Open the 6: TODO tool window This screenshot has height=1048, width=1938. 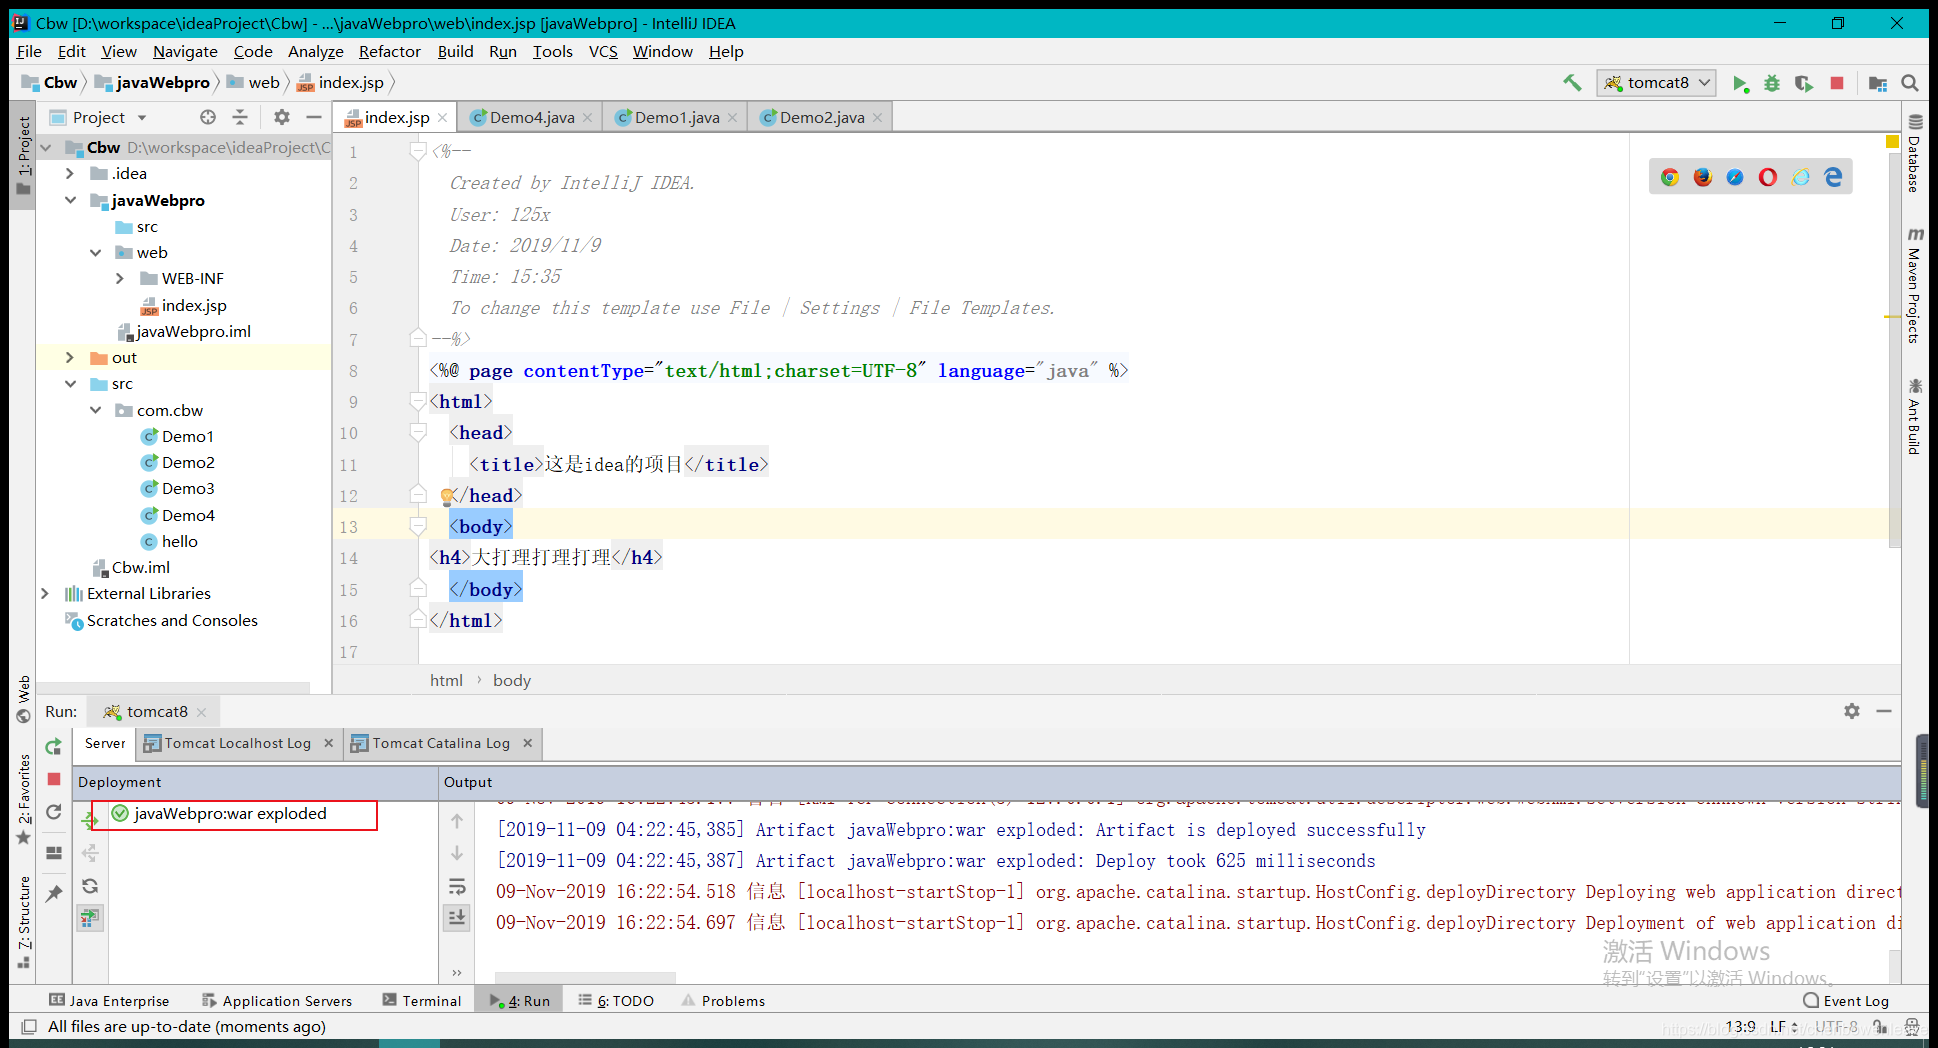(616, 1001)
